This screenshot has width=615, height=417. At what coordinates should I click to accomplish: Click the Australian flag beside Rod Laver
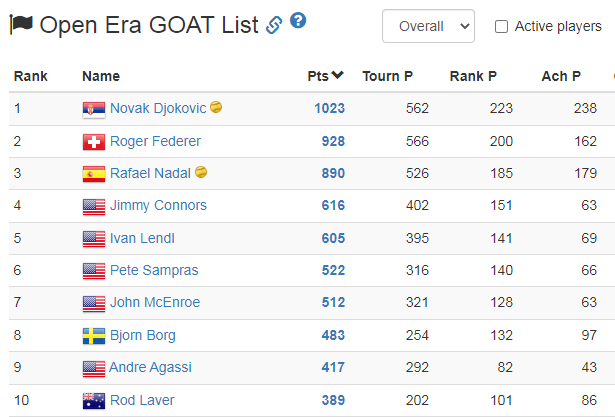pyautogui.click(x=94, y=401)
